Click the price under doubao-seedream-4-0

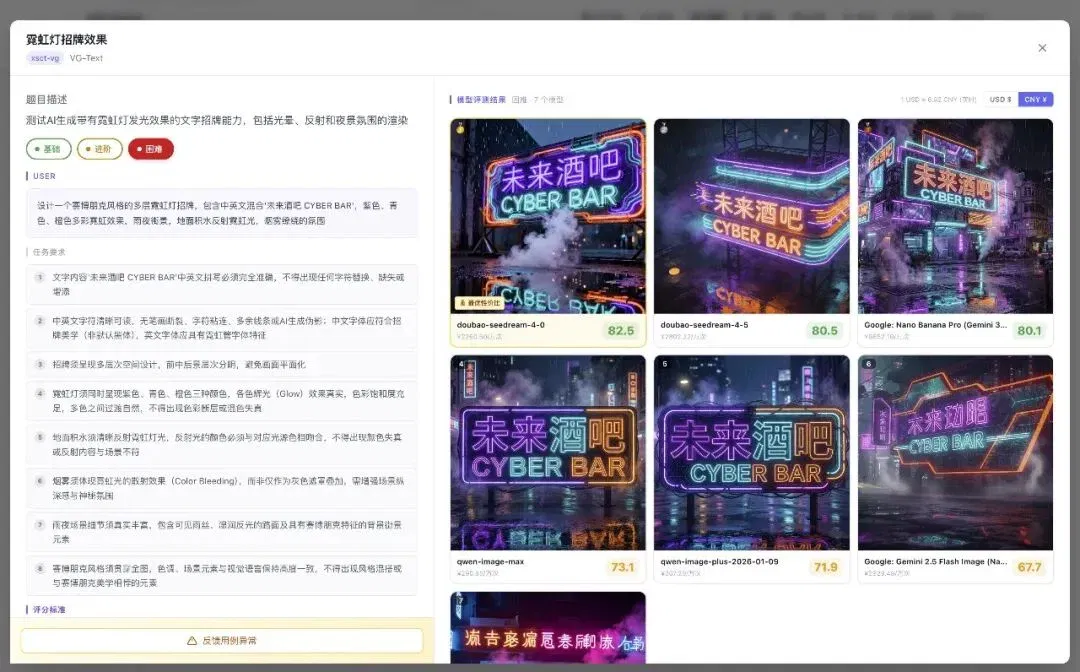pos(479,337)
